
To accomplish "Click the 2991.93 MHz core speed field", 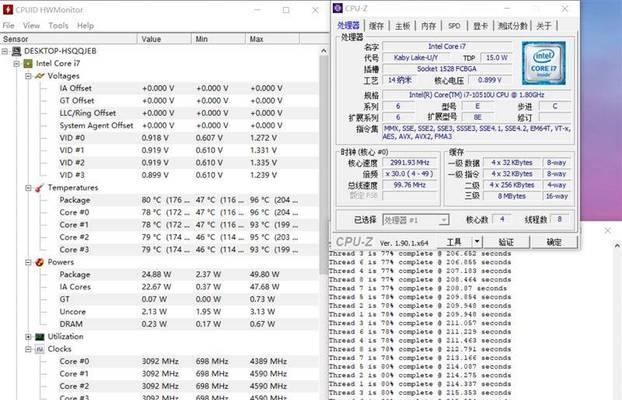I will 410,163.
